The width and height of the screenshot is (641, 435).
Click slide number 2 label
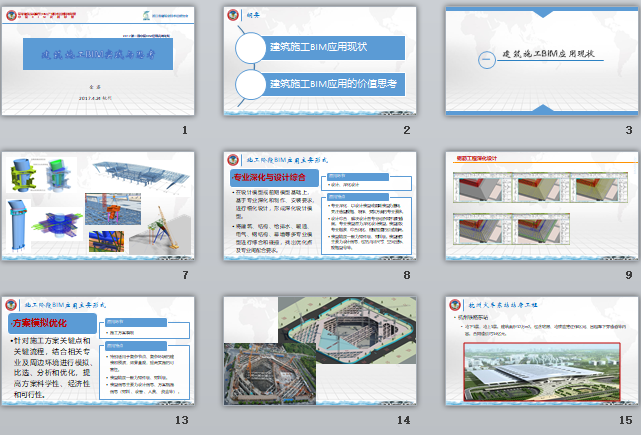[x=407, y=130]
